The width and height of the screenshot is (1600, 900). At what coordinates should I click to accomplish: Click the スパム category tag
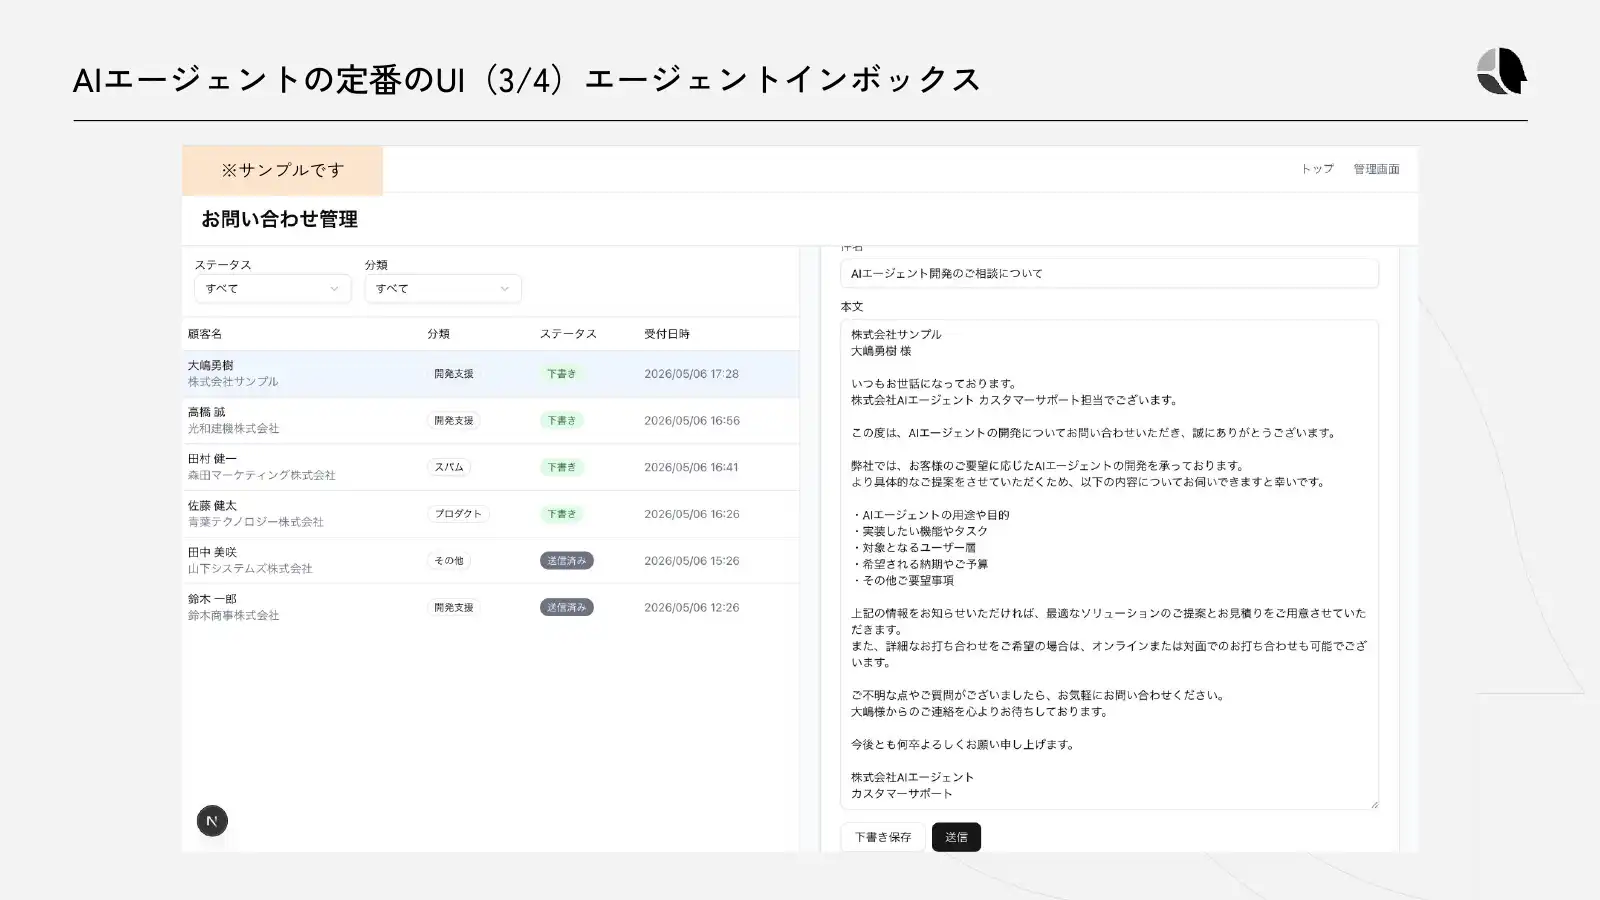coord(449,467)
